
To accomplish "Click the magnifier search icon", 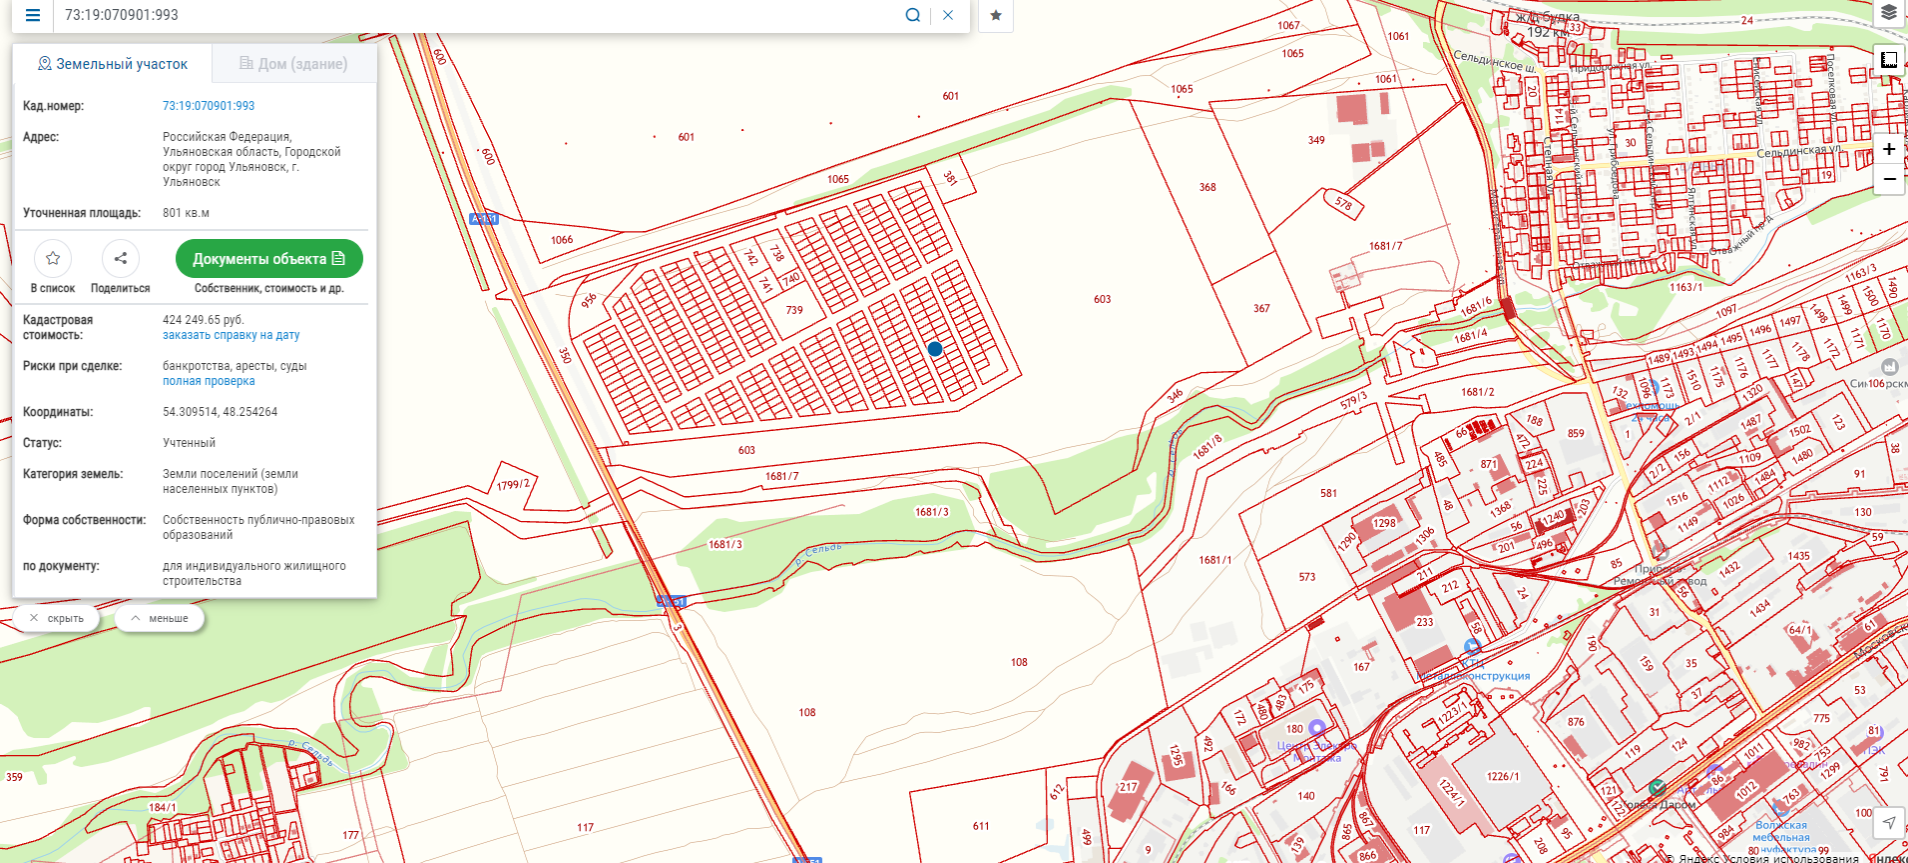I will [912, 15].
